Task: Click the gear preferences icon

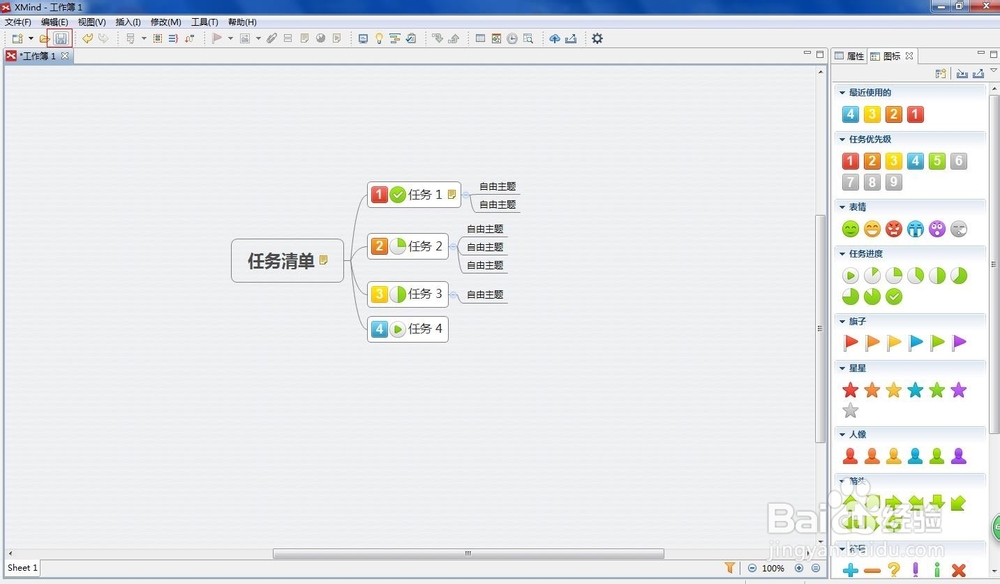Action: pyautogui.click(x=597, y=39)
